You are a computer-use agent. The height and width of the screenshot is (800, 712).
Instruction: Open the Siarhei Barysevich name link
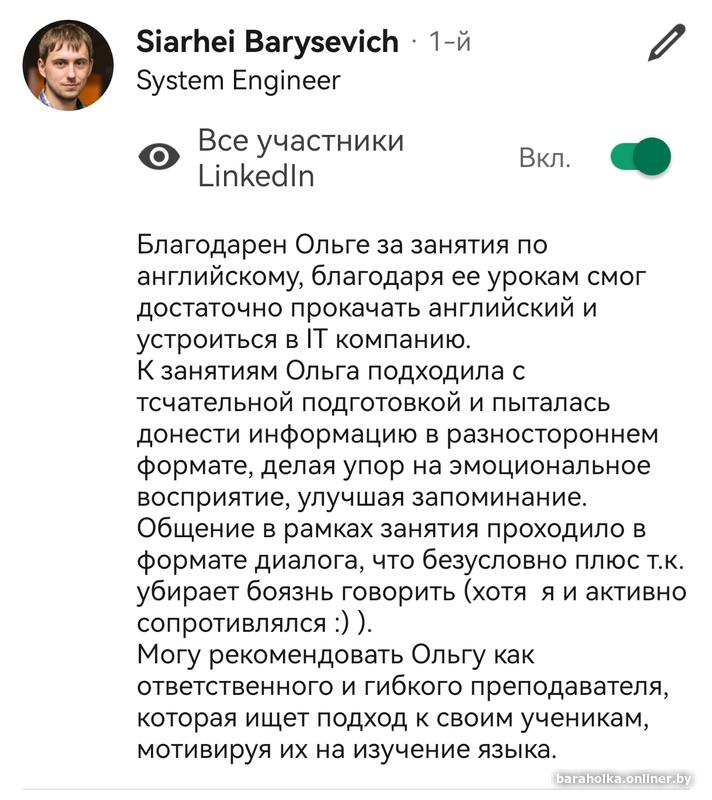click(267, 42)
